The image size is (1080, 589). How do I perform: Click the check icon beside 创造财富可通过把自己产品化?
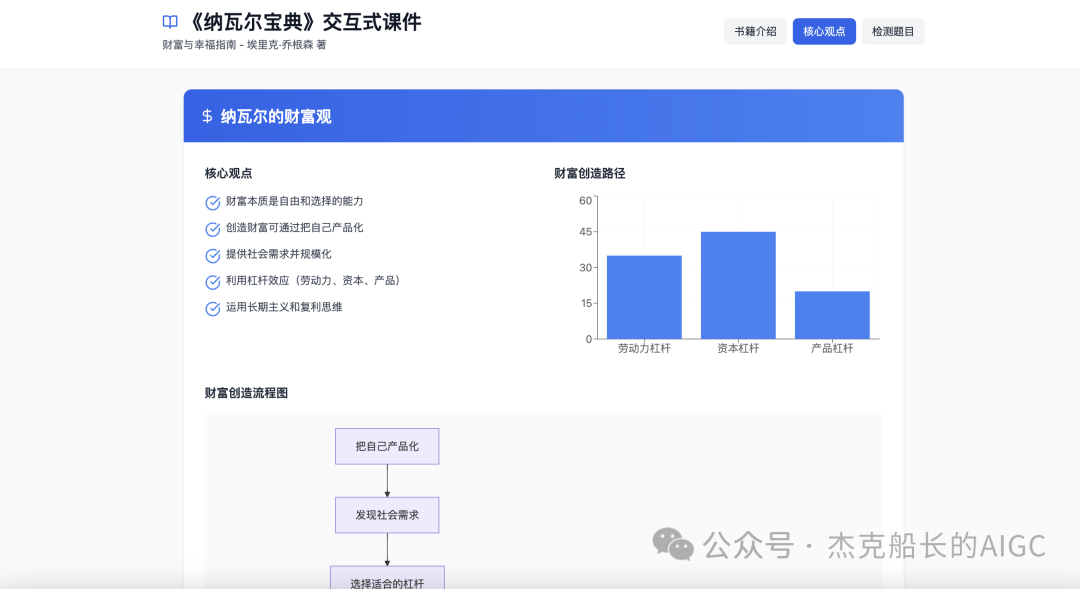213,229
